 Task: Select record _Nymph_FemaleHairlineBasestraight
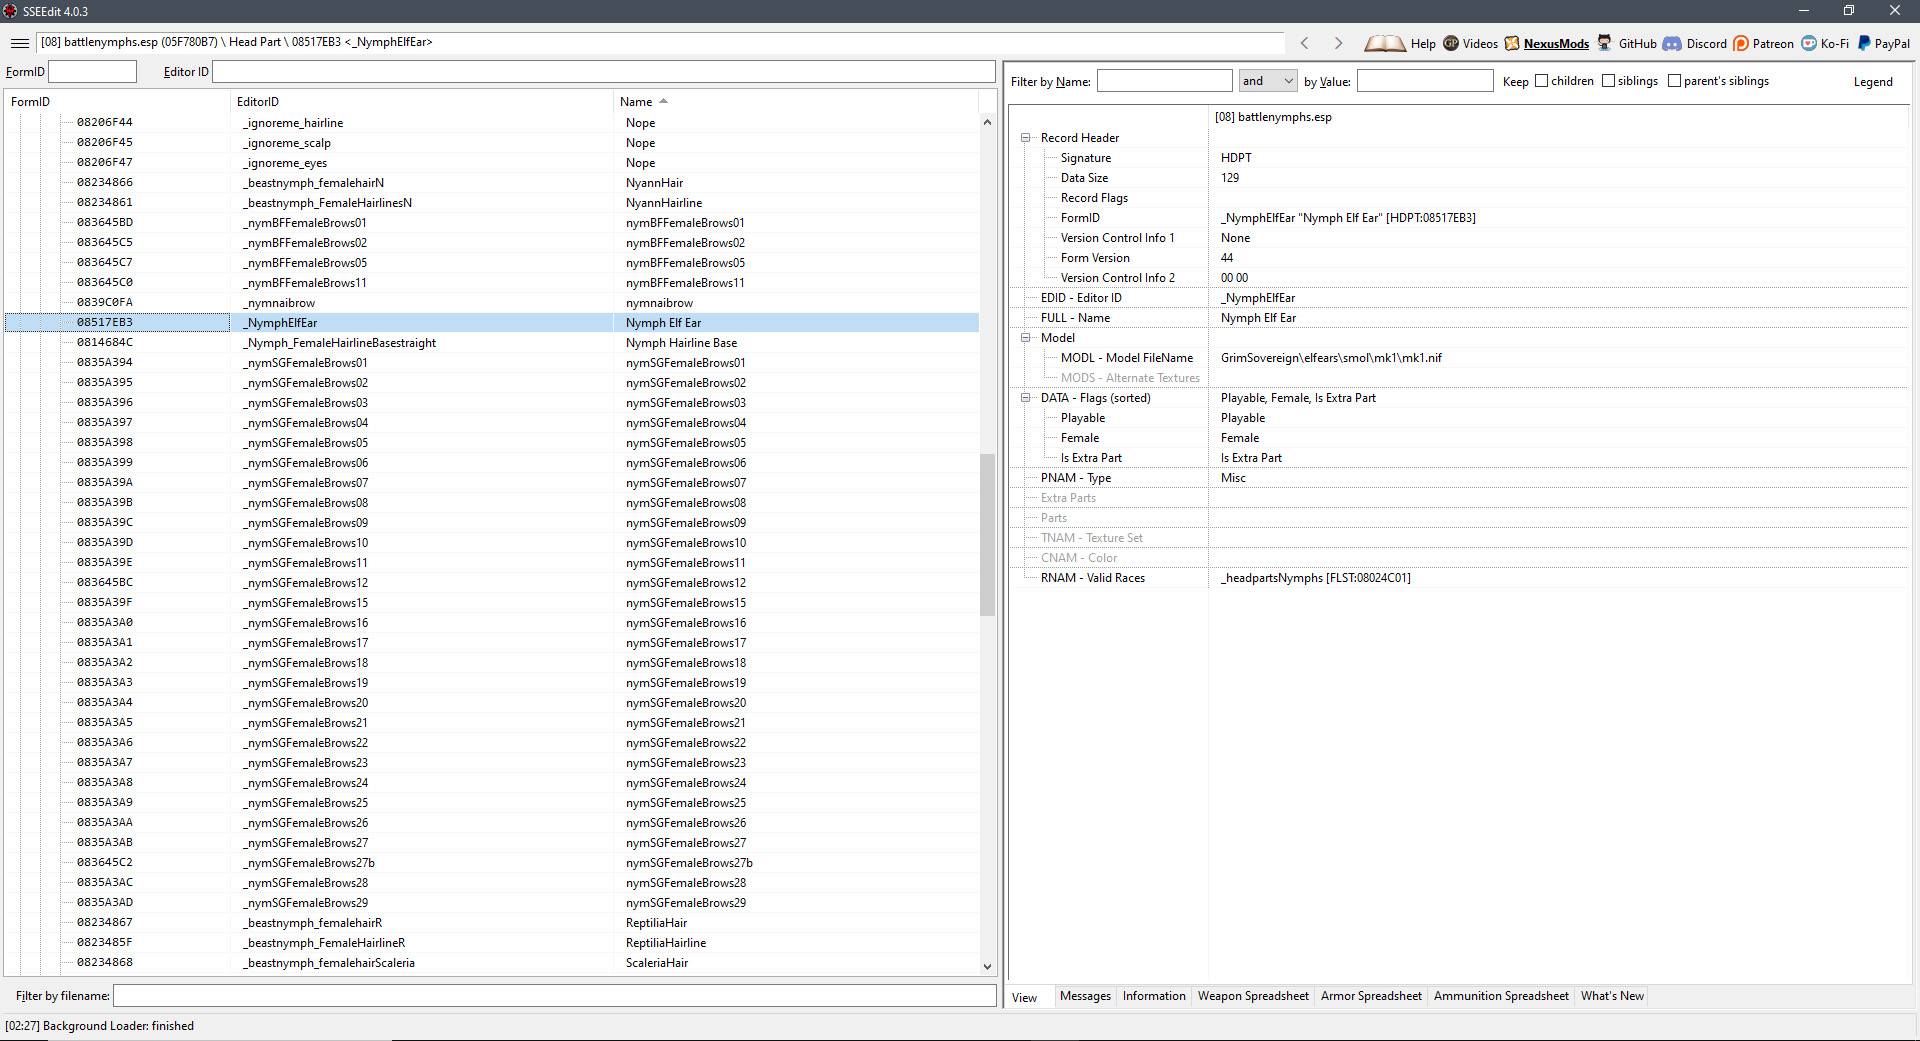coord(492,343)
